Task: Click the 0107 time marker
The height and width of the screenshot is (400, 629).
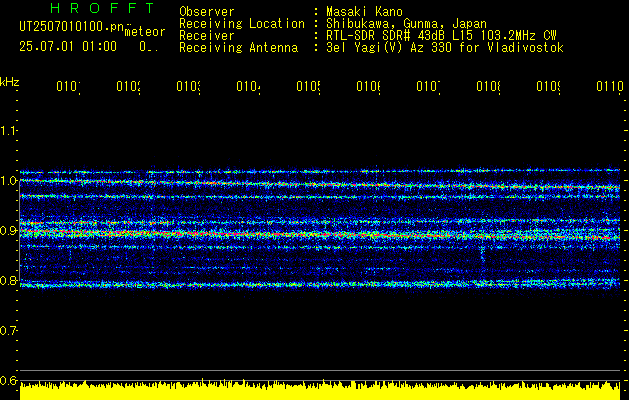Action: (428, 86)
